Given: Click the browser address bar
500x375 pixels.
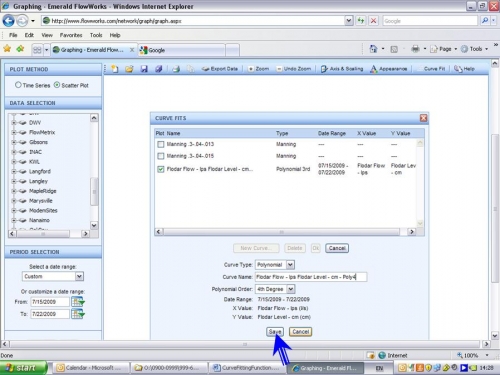Looking at the screenshot, I should pyautogui.click(x=193, y=21).
